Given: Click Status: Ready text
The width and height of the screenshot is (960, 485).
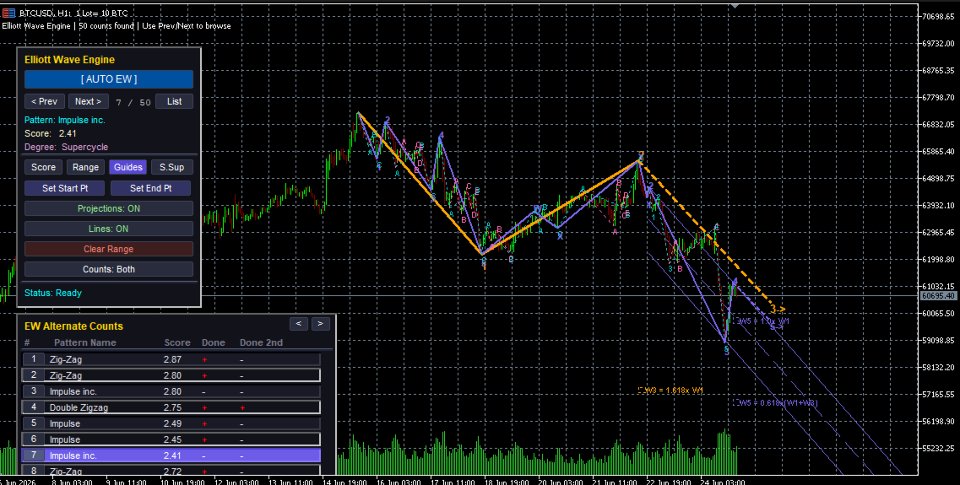Looking at the screenshot, I should (x=53, y=293).
